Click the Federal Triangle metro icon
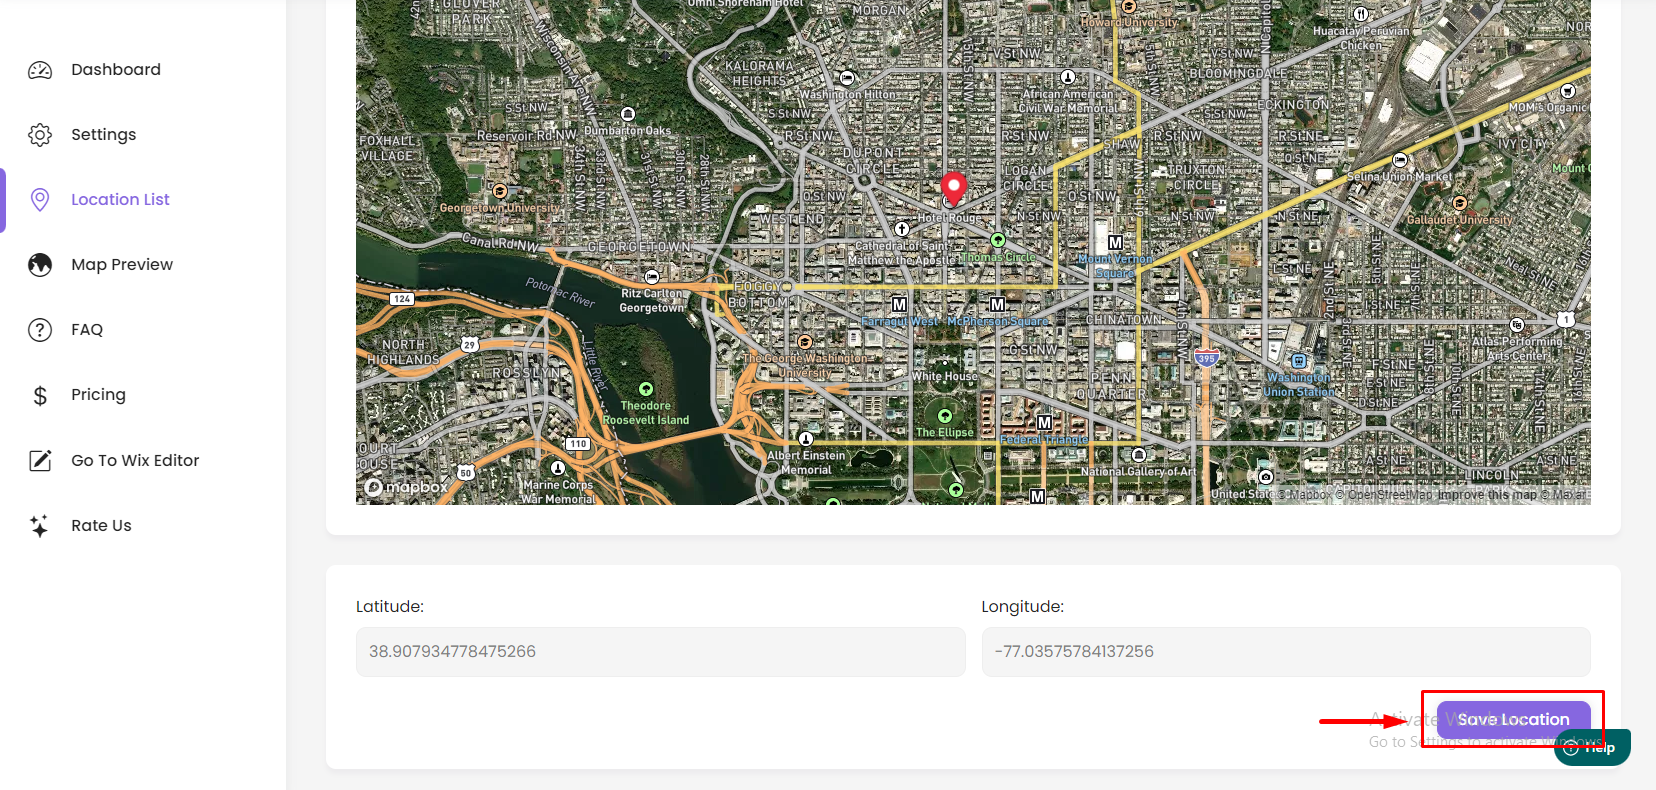This screenshot has width=1656, height=790. (1044, 422)
